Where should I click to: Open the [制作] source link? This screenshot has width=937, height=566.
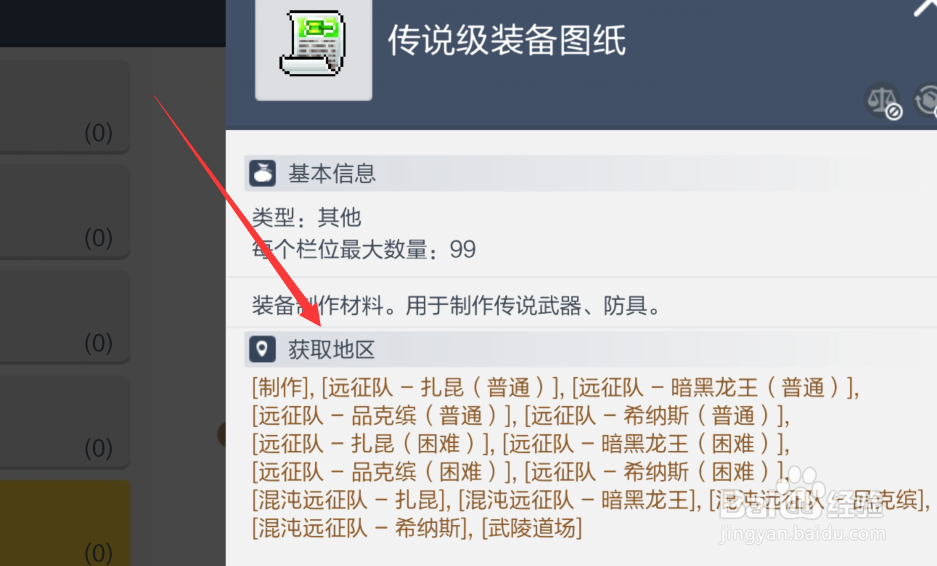coord(281,388)
